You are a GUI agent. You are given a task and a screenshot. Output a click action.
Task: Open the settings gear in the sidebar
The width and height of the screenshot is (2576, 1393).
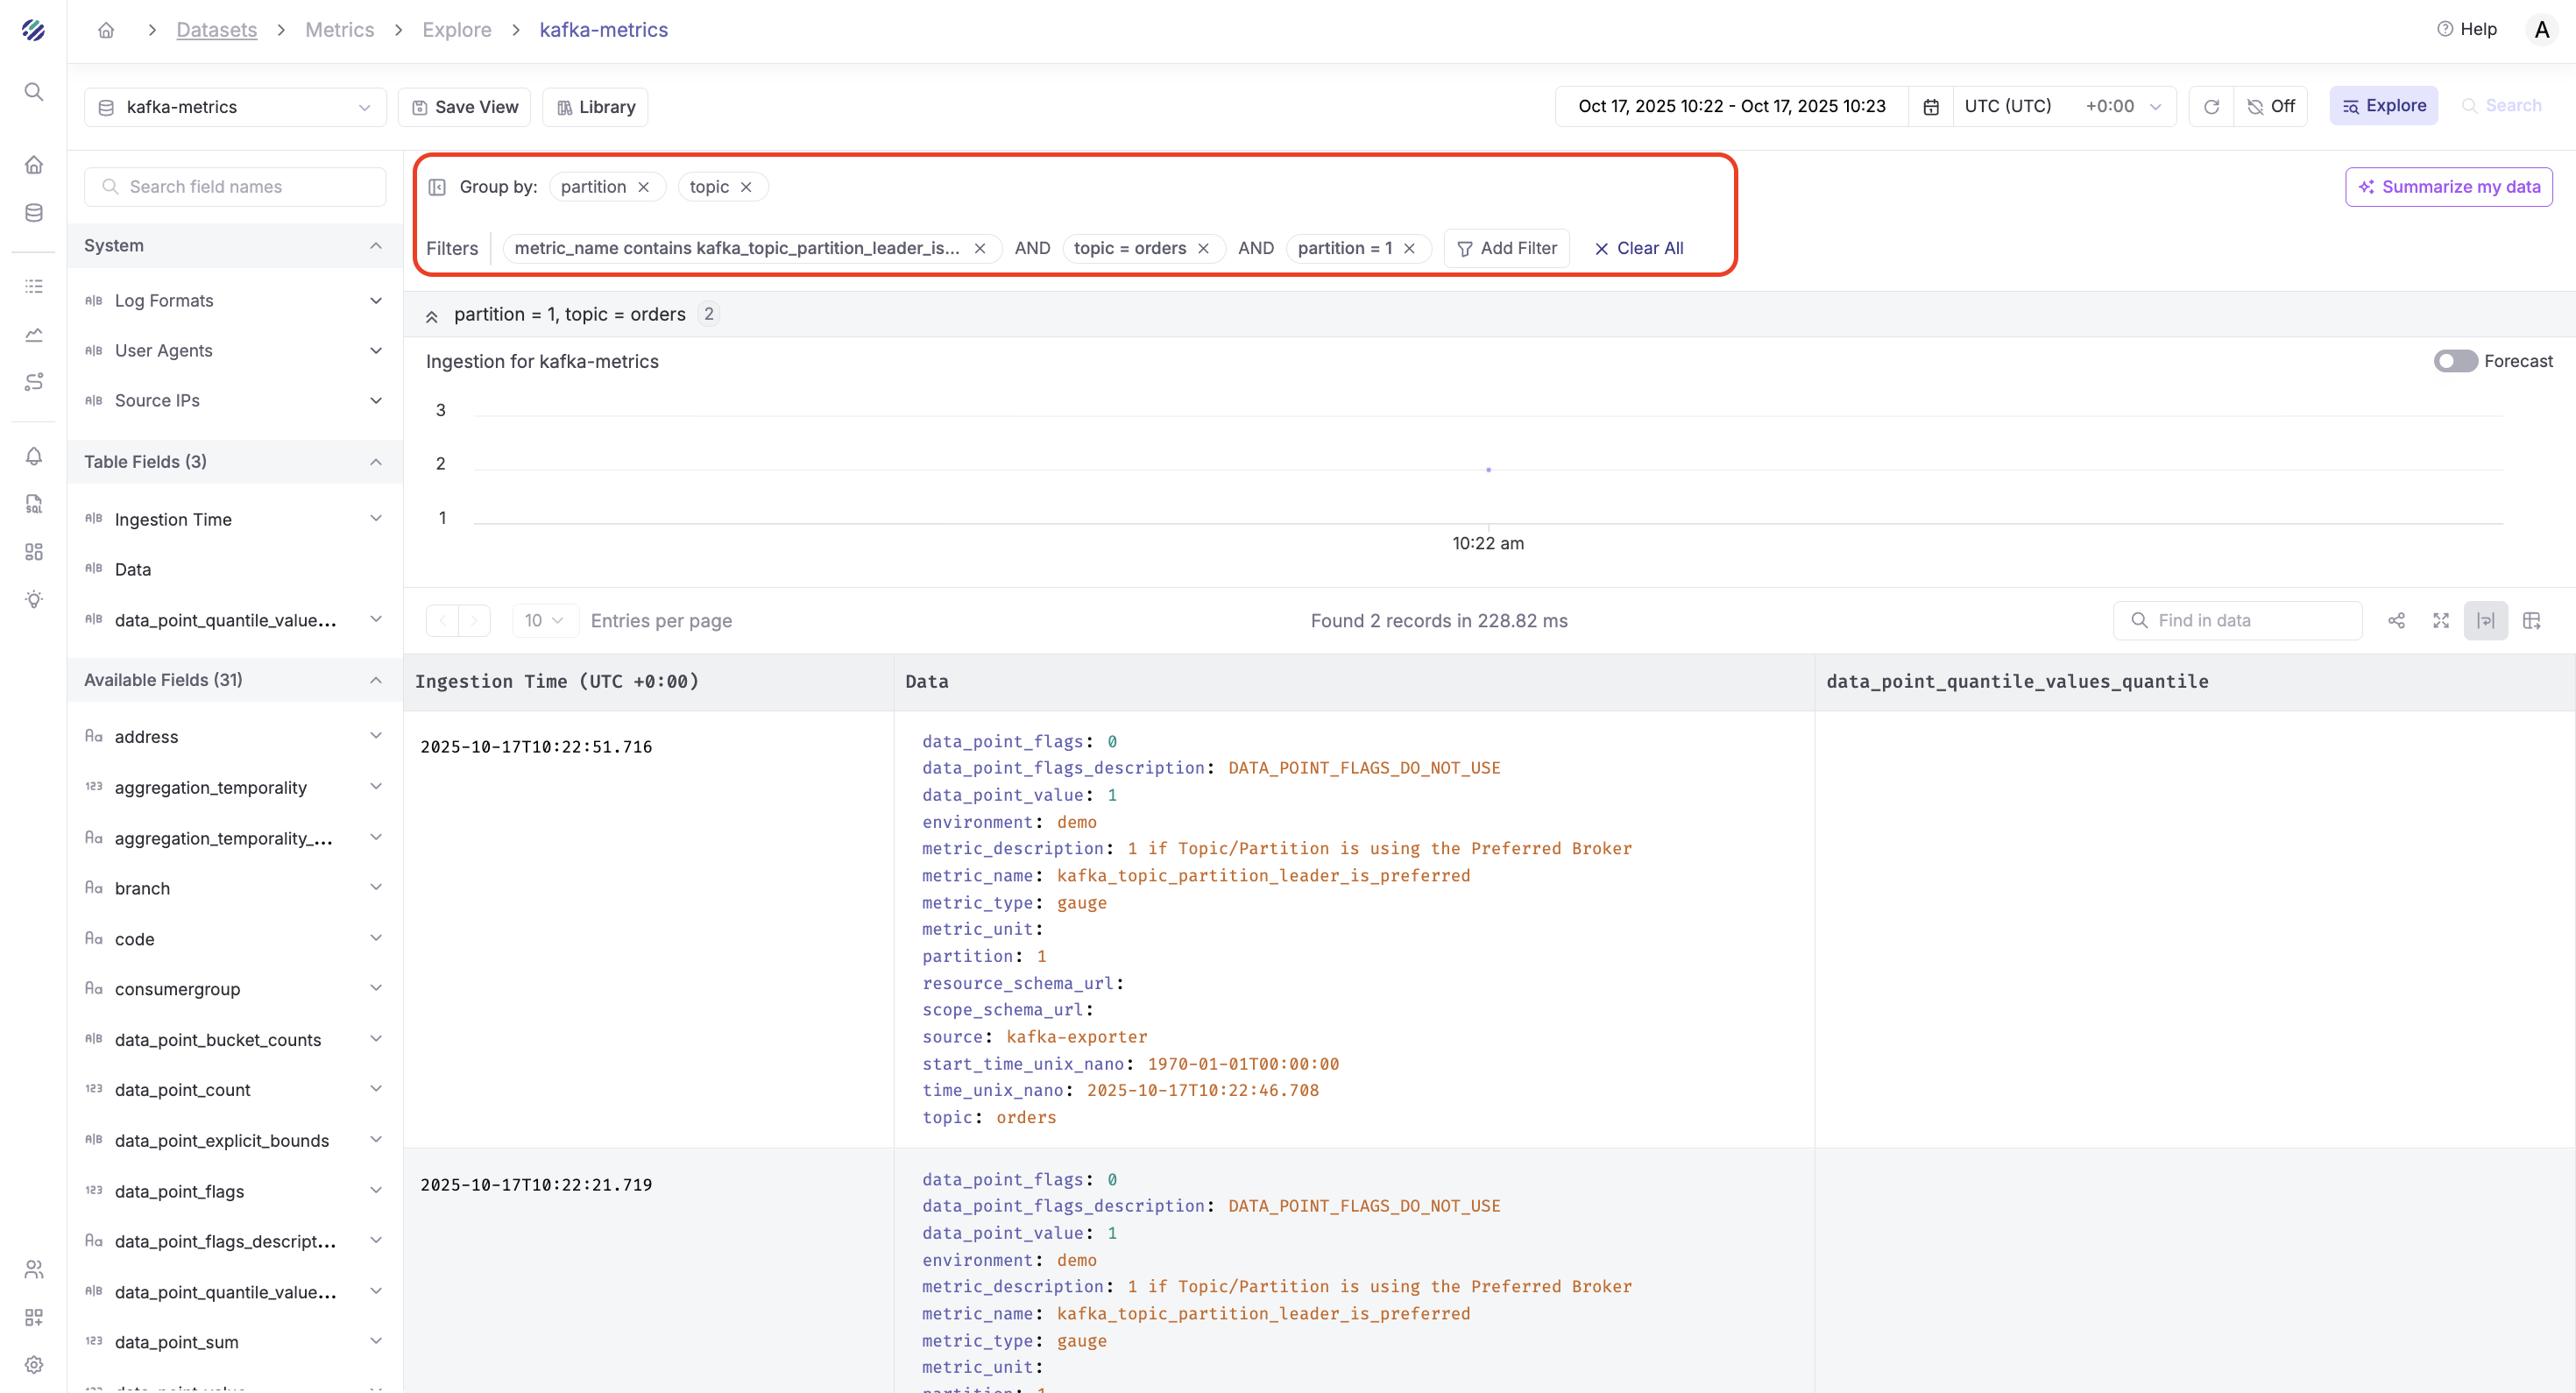[34, 1364]
